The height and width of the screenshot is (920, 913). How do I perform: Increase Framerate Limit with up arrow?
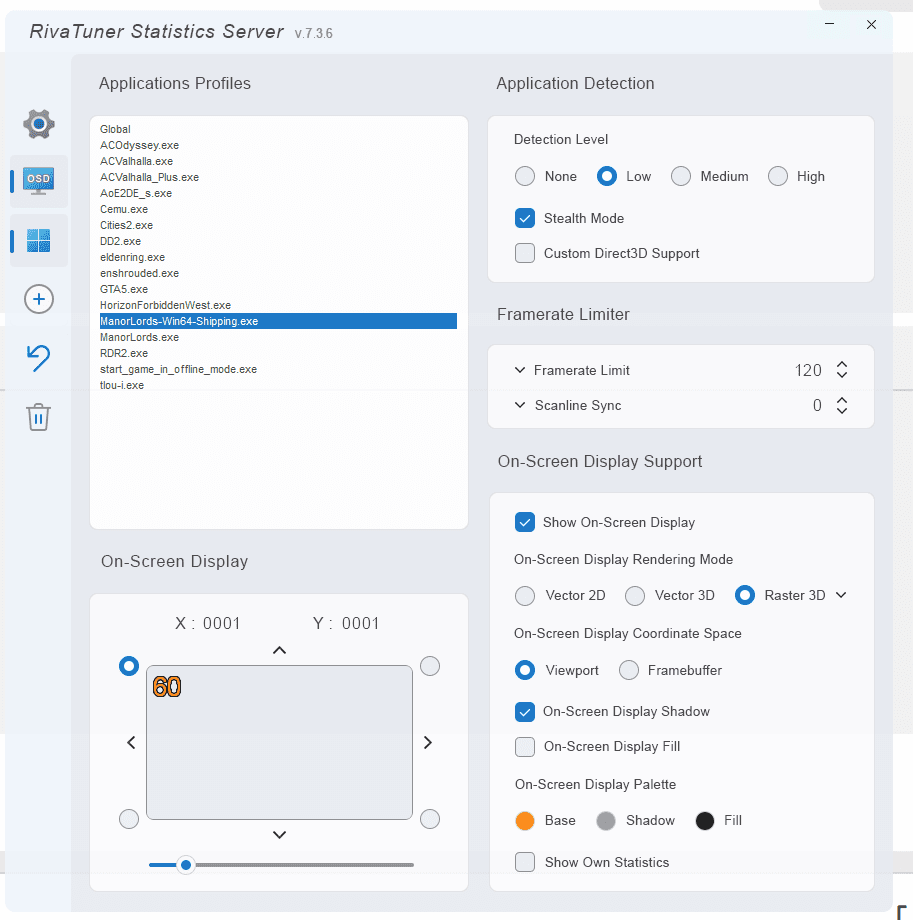(x=842, y=364)
